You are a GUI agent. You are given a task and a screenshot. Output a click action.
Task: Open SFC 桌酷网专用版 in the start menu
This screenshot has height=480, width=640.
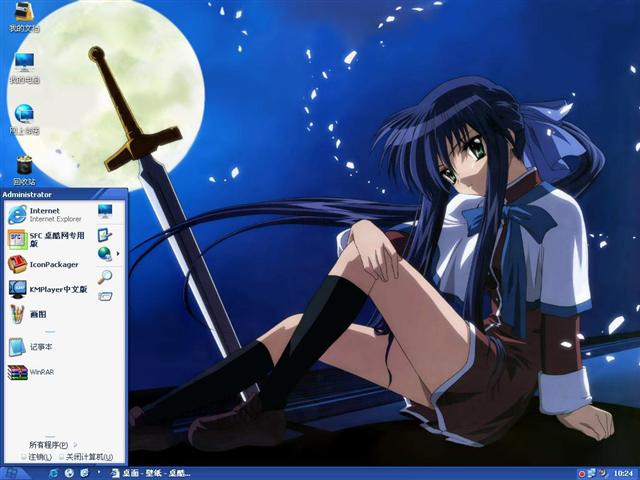[47, 239]
